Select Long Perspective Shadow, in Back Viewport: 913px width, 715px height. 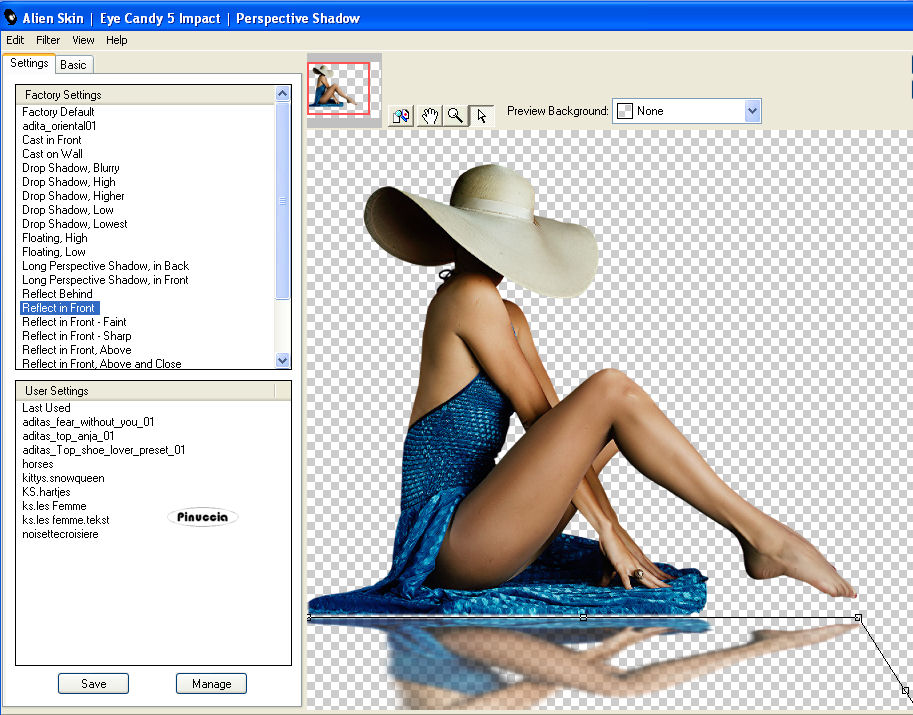(105, 266)
